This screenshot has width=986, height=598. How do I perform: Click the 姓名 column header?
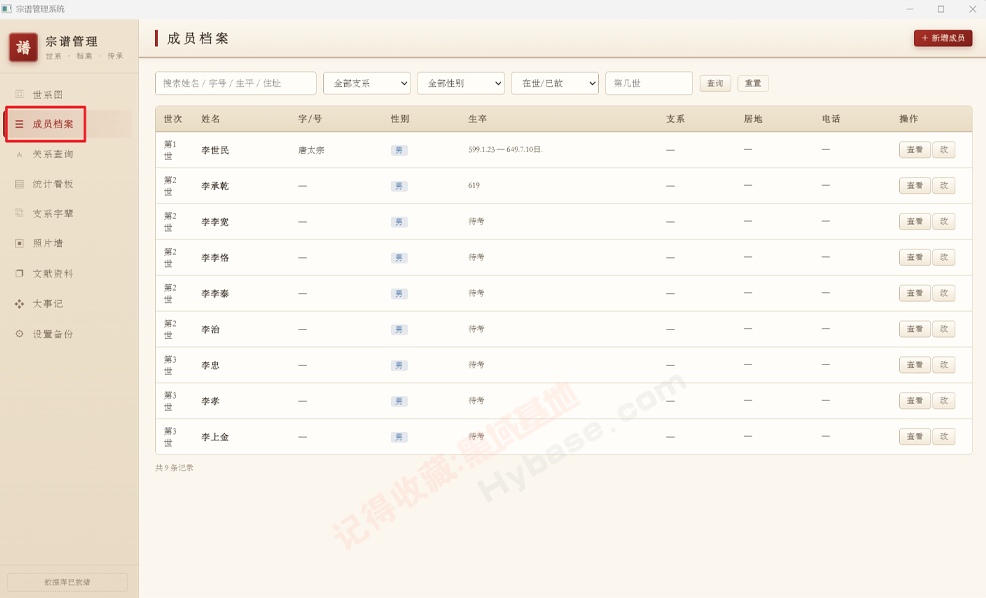click(211, 119)
